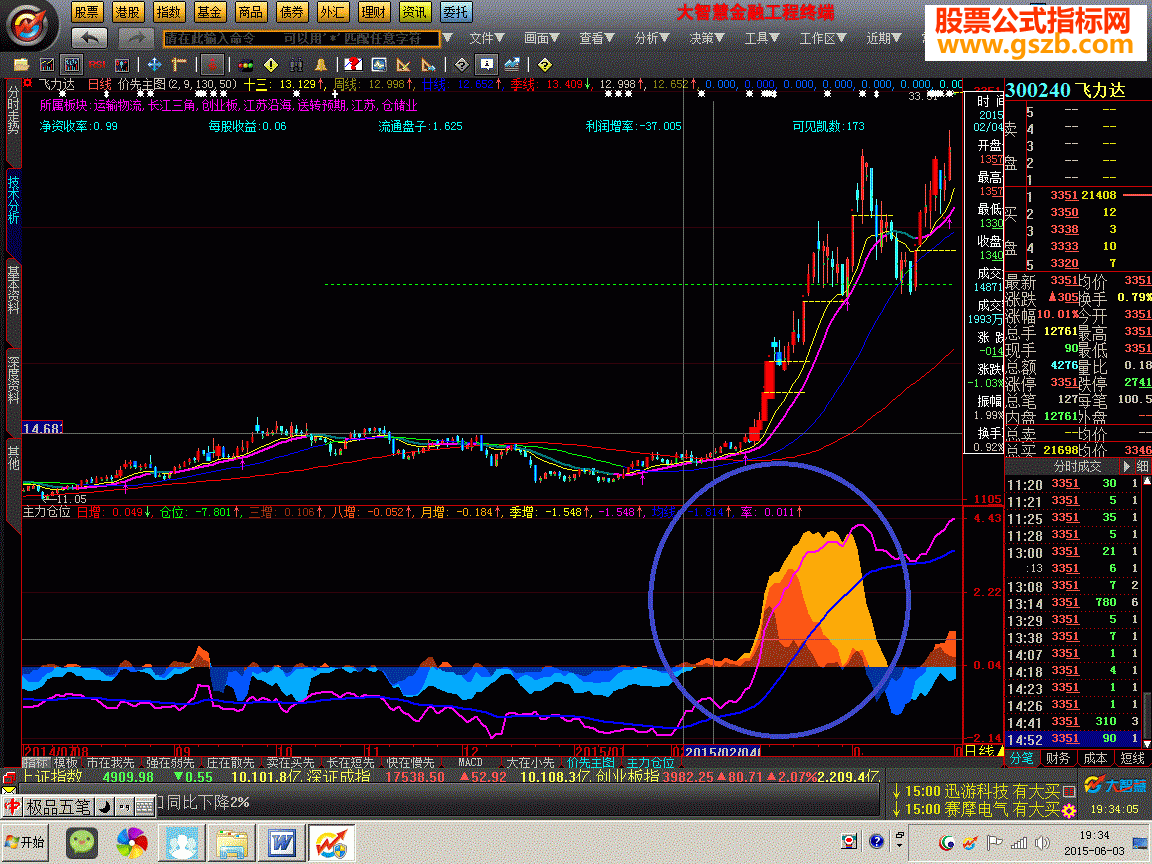
Task: Click the 委托 trading button
Action: pos(456,12)
